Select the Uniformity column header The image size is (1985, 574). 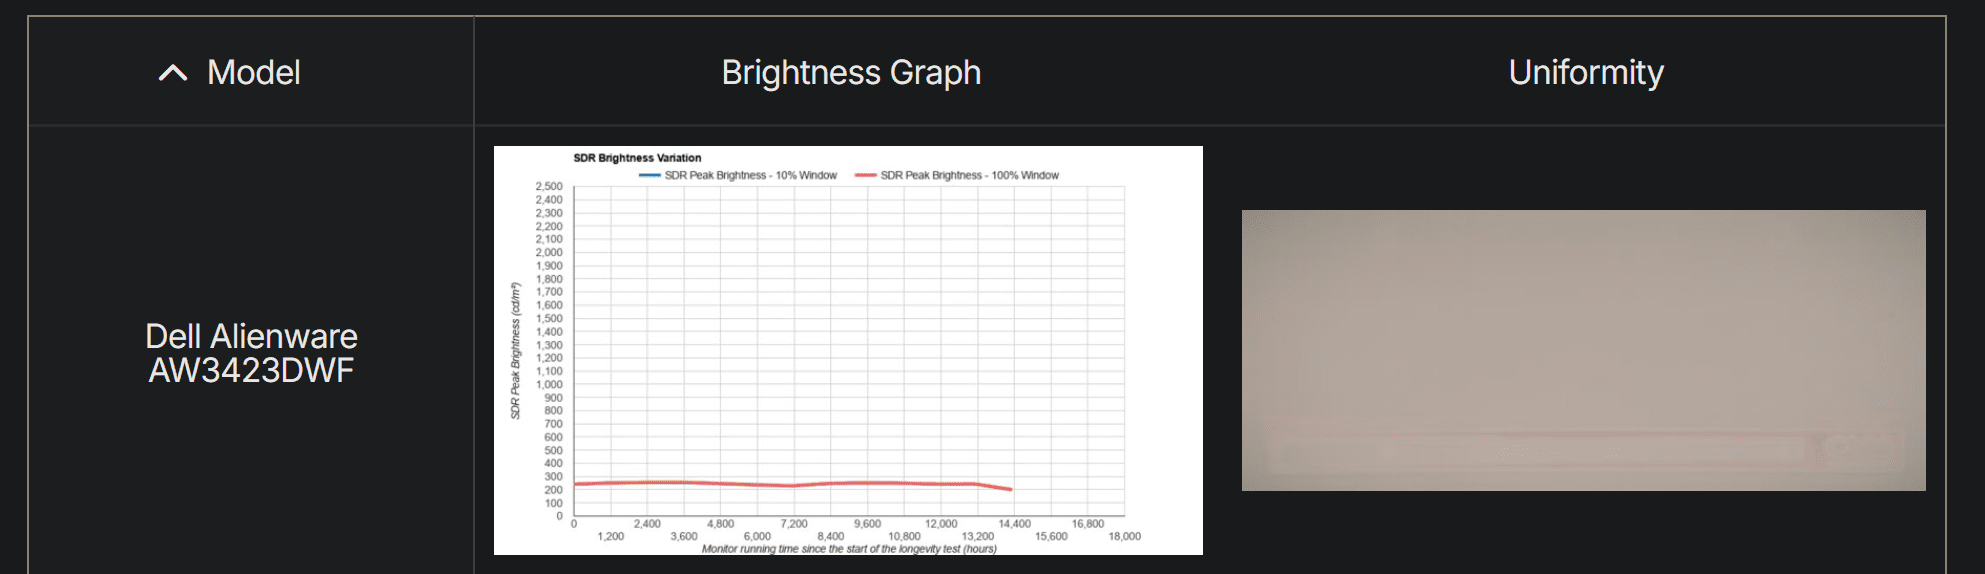(x=1586, y=72)
